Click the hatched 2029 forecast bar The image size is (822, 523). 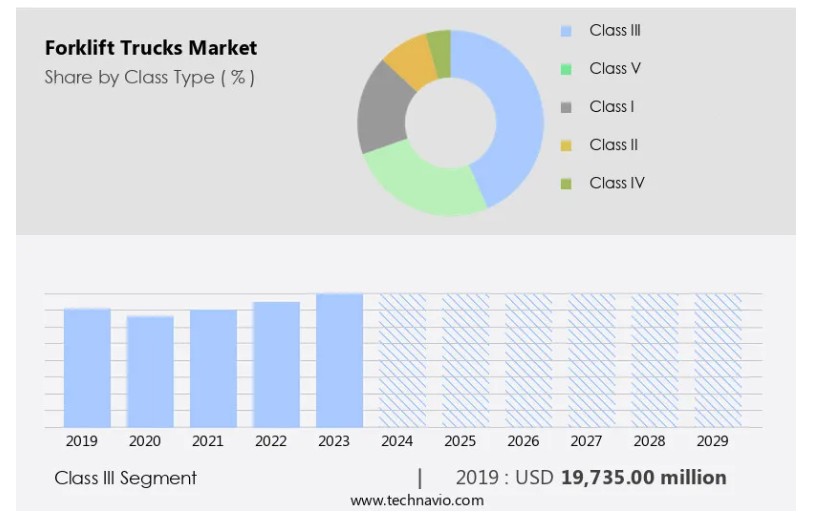click(x=718, y=361)
